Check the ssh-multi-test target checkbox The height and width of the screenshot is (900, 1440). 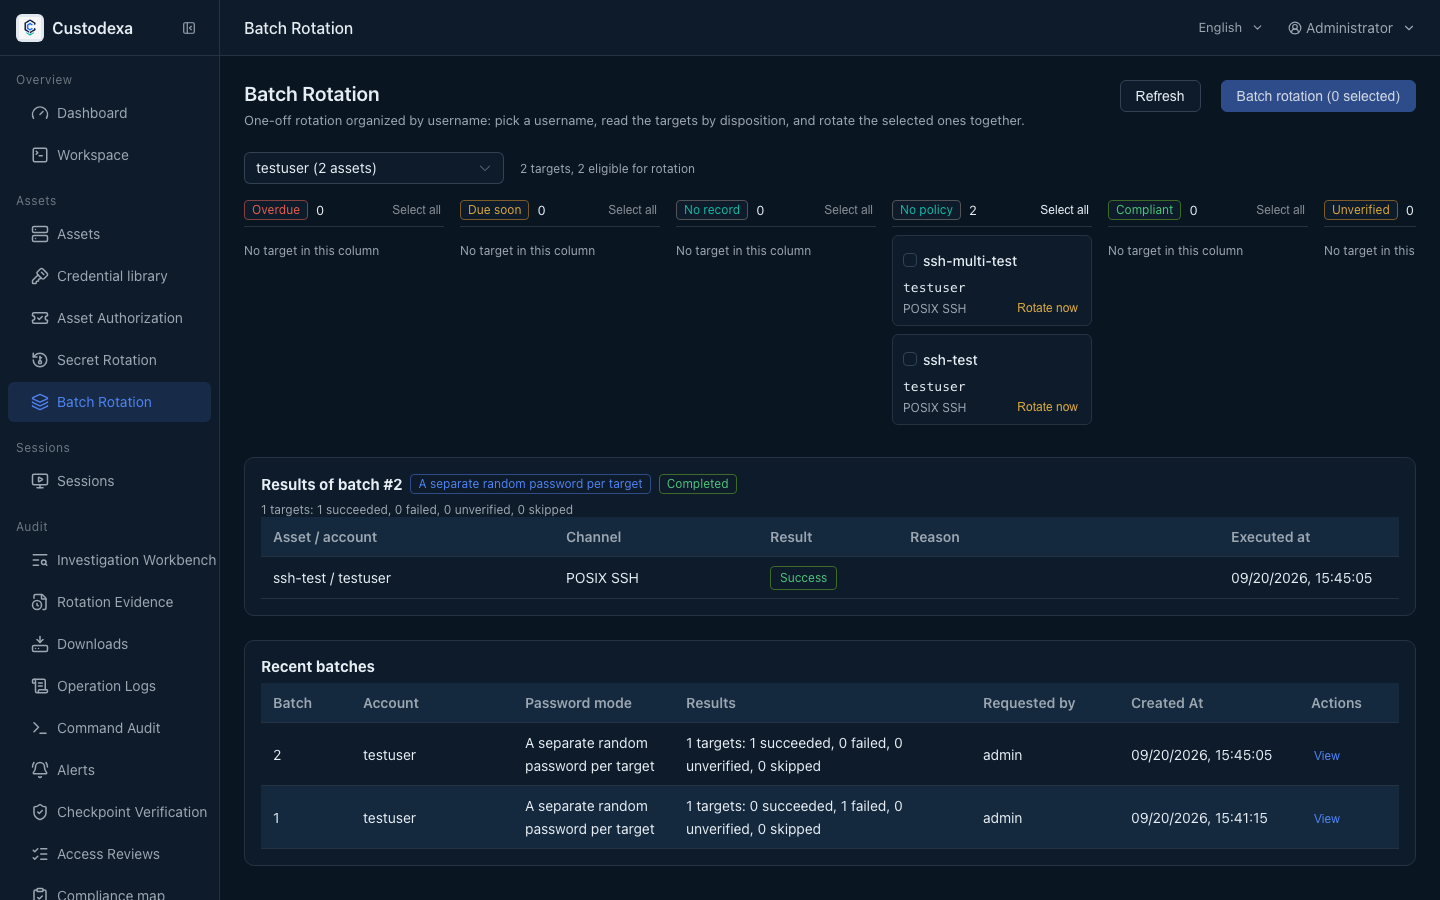pos(910,260)
